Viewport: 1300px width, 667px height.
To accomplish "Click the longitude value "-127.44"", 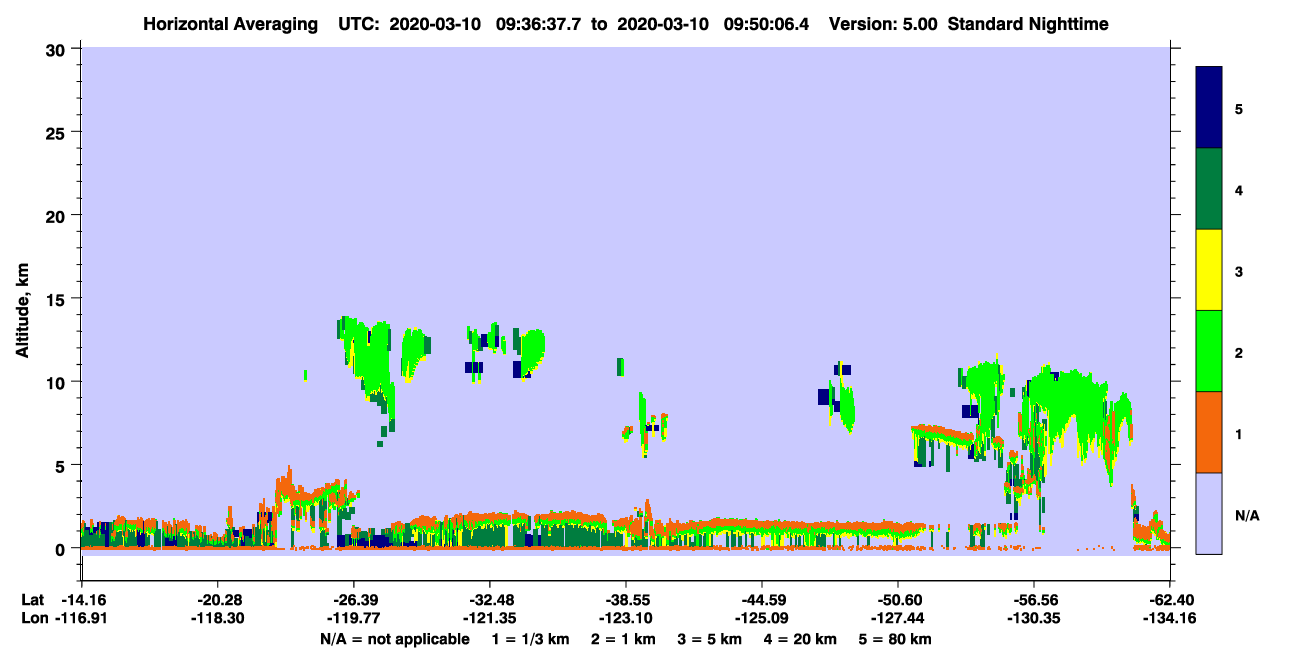I will pyautogui.click(x=897, y=619).
